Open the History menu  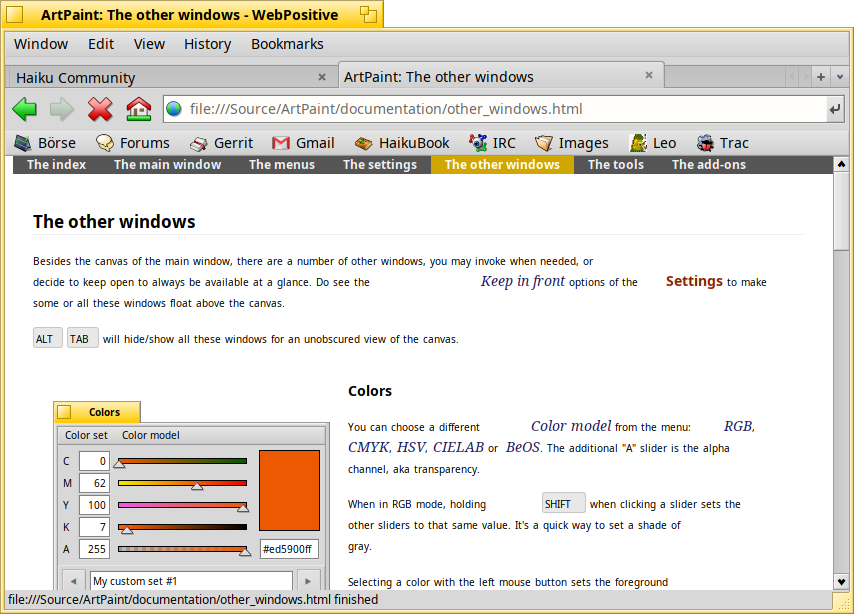(207, 44)
